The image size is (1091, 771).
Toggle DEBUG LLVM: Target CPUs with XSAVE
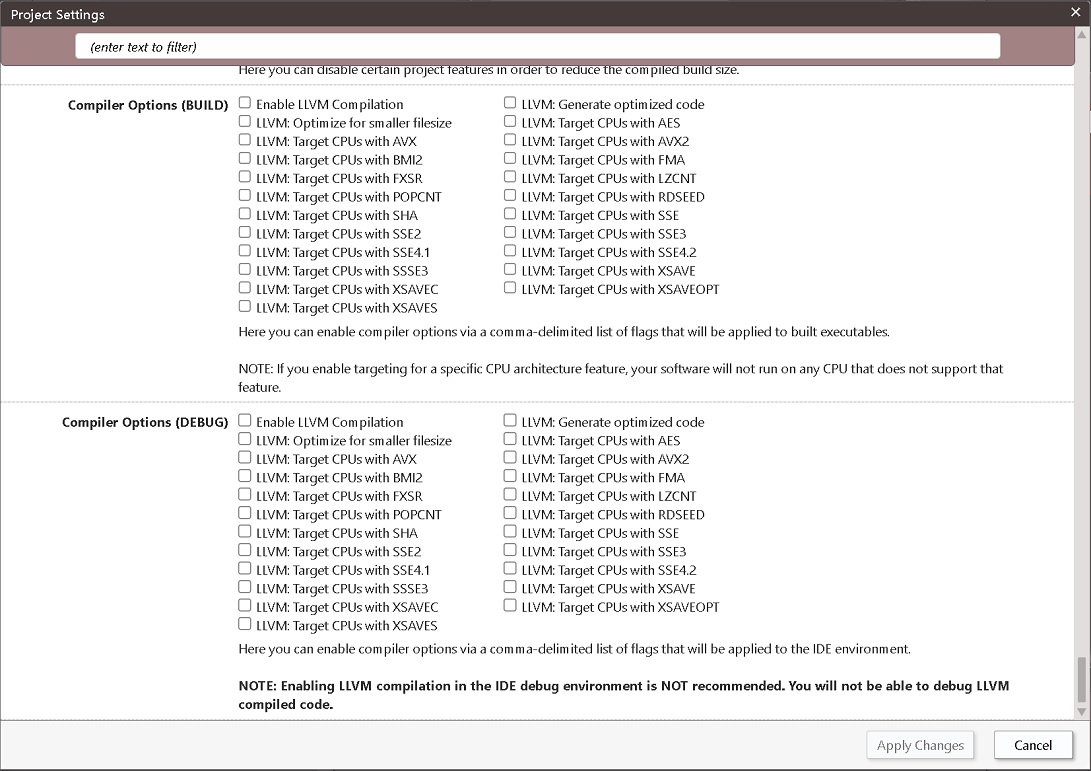click(x=510, y=587)
